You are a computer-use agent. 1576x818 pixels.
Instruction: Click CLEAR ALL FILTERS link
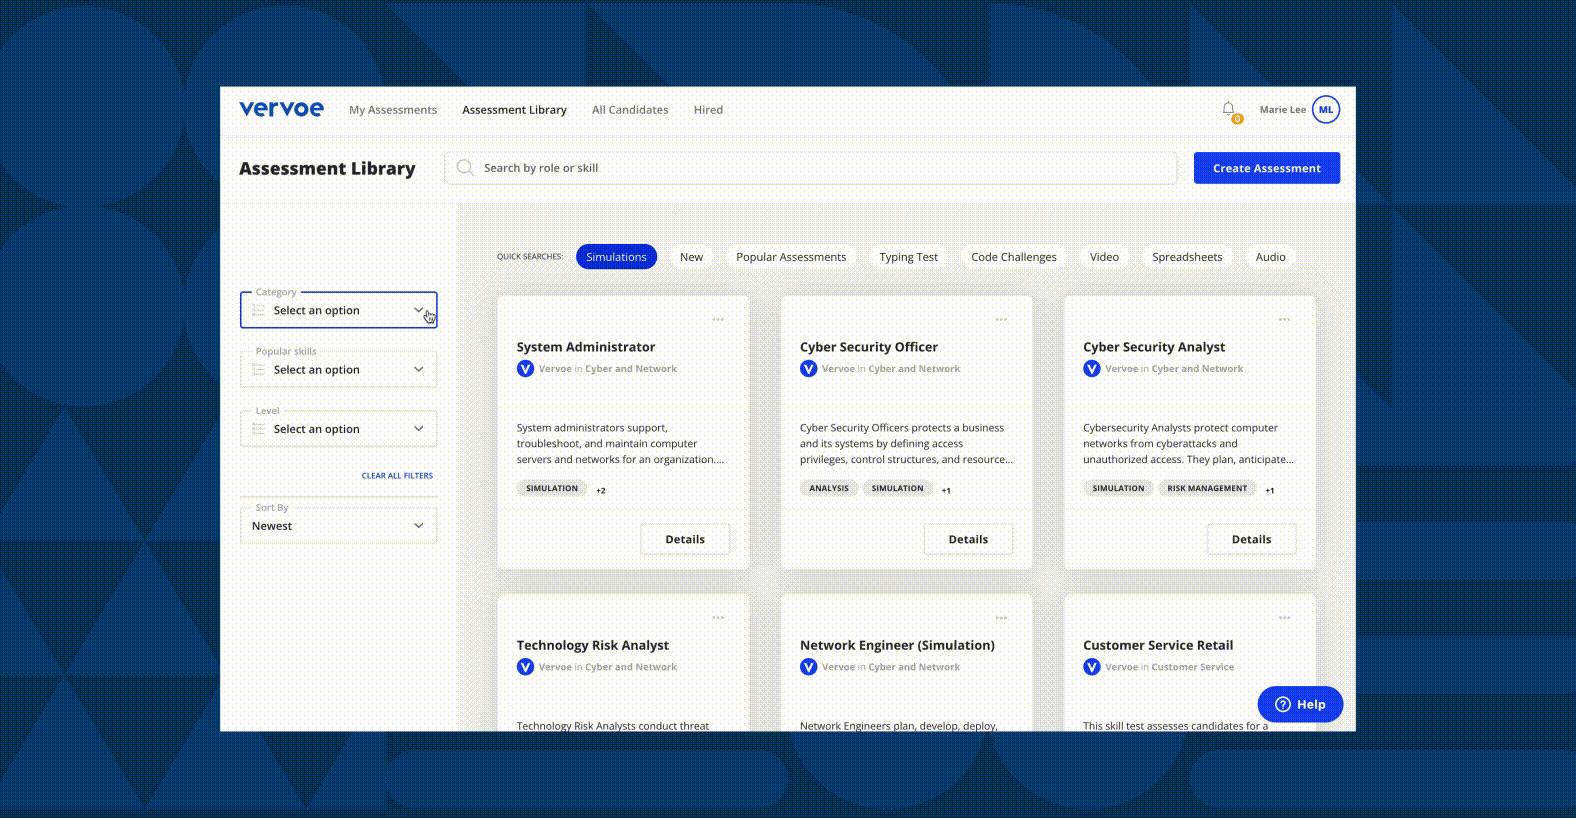click(x=397, y=476)
